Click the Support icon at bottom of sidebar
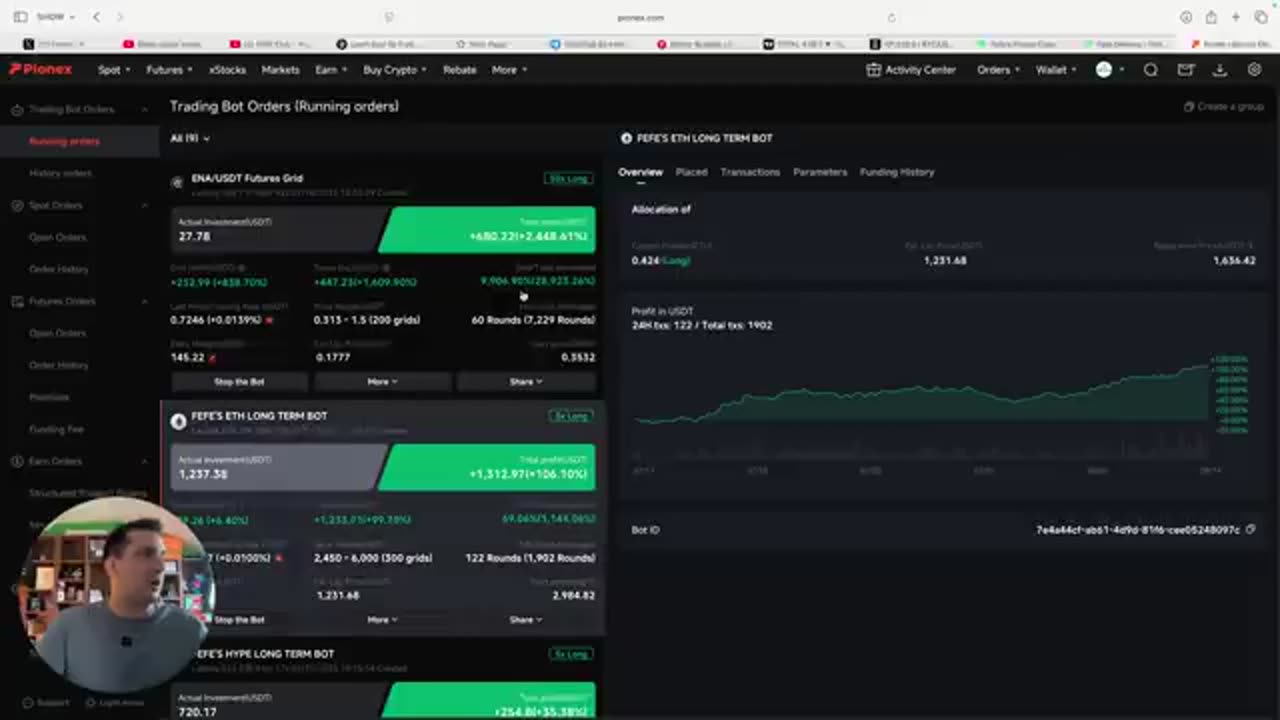Screen dimensions: 1280x720 [28, 703]
